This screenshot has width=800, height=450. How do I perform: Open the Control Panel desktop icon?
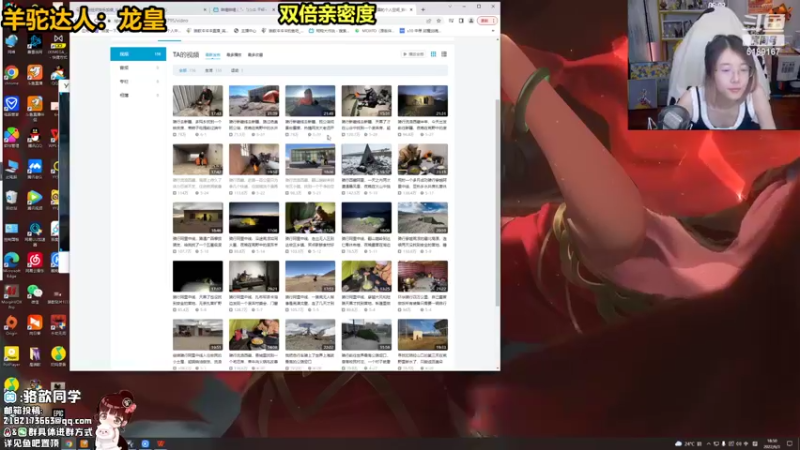click(x=11, y=230)
